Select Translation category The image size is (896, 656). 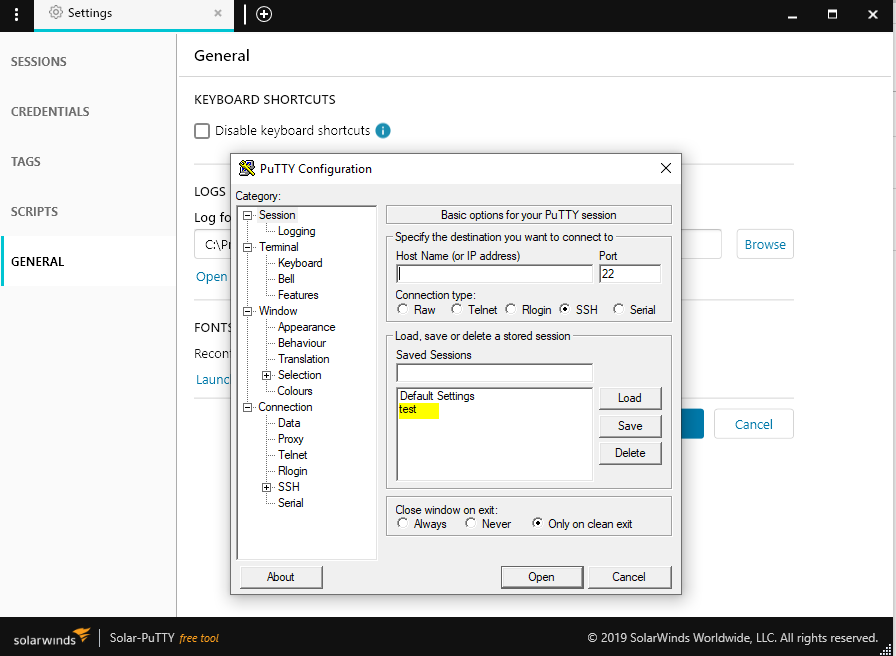(x=303, y=359)
